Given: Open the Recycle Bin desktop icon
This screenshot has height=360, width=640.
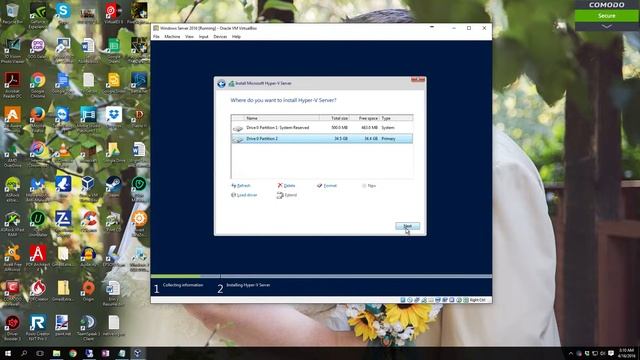Looking at the screenshot, I should (12, 12).
